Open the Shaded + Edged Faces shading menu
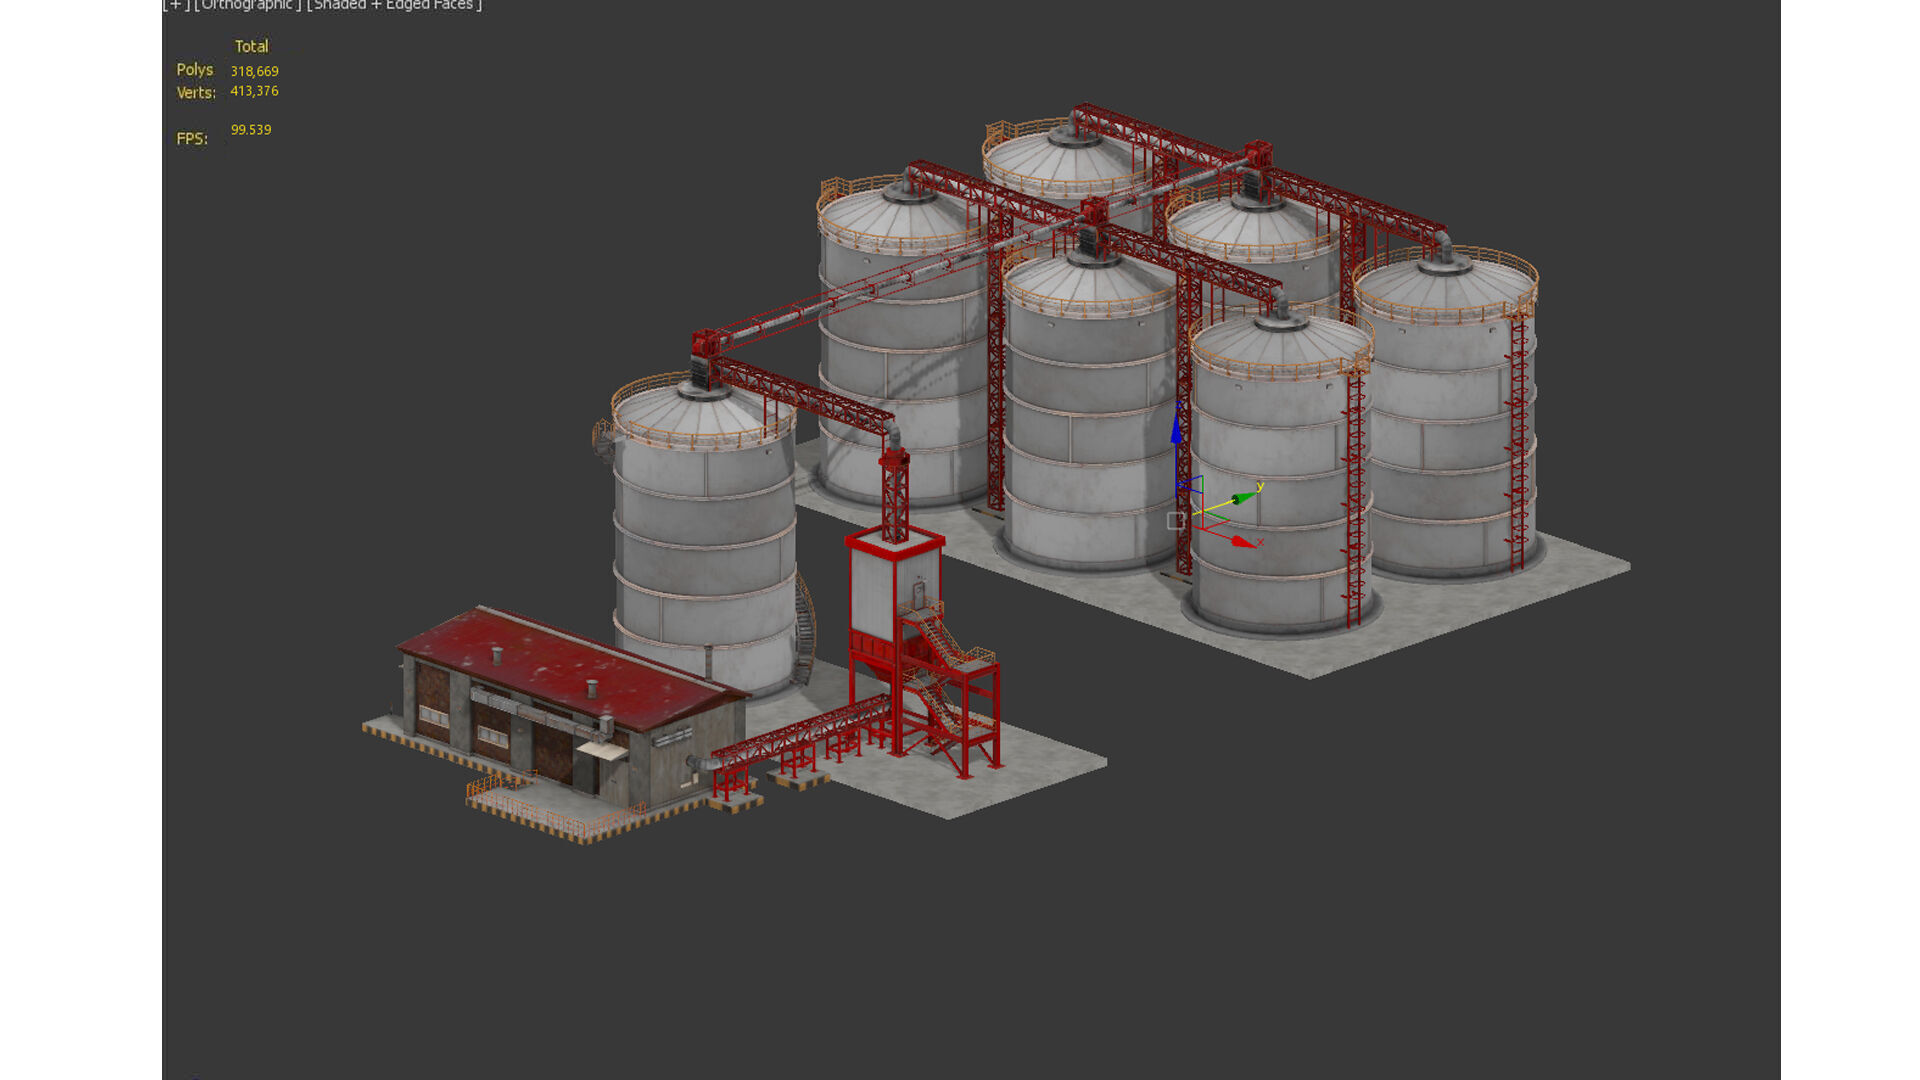Viewport: 1920px width, 1080px height. point(394,5)
